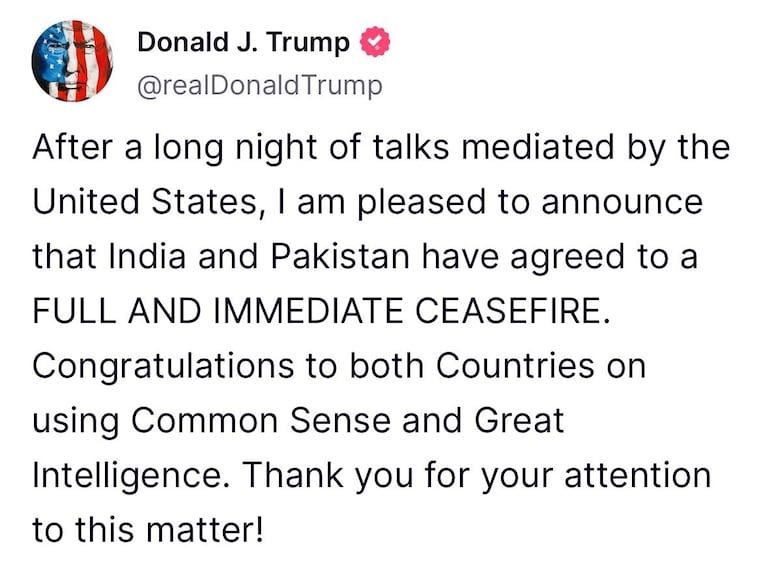Open the flag-painted face profile avatar
The image size is (768, 566).
point(72,61)
